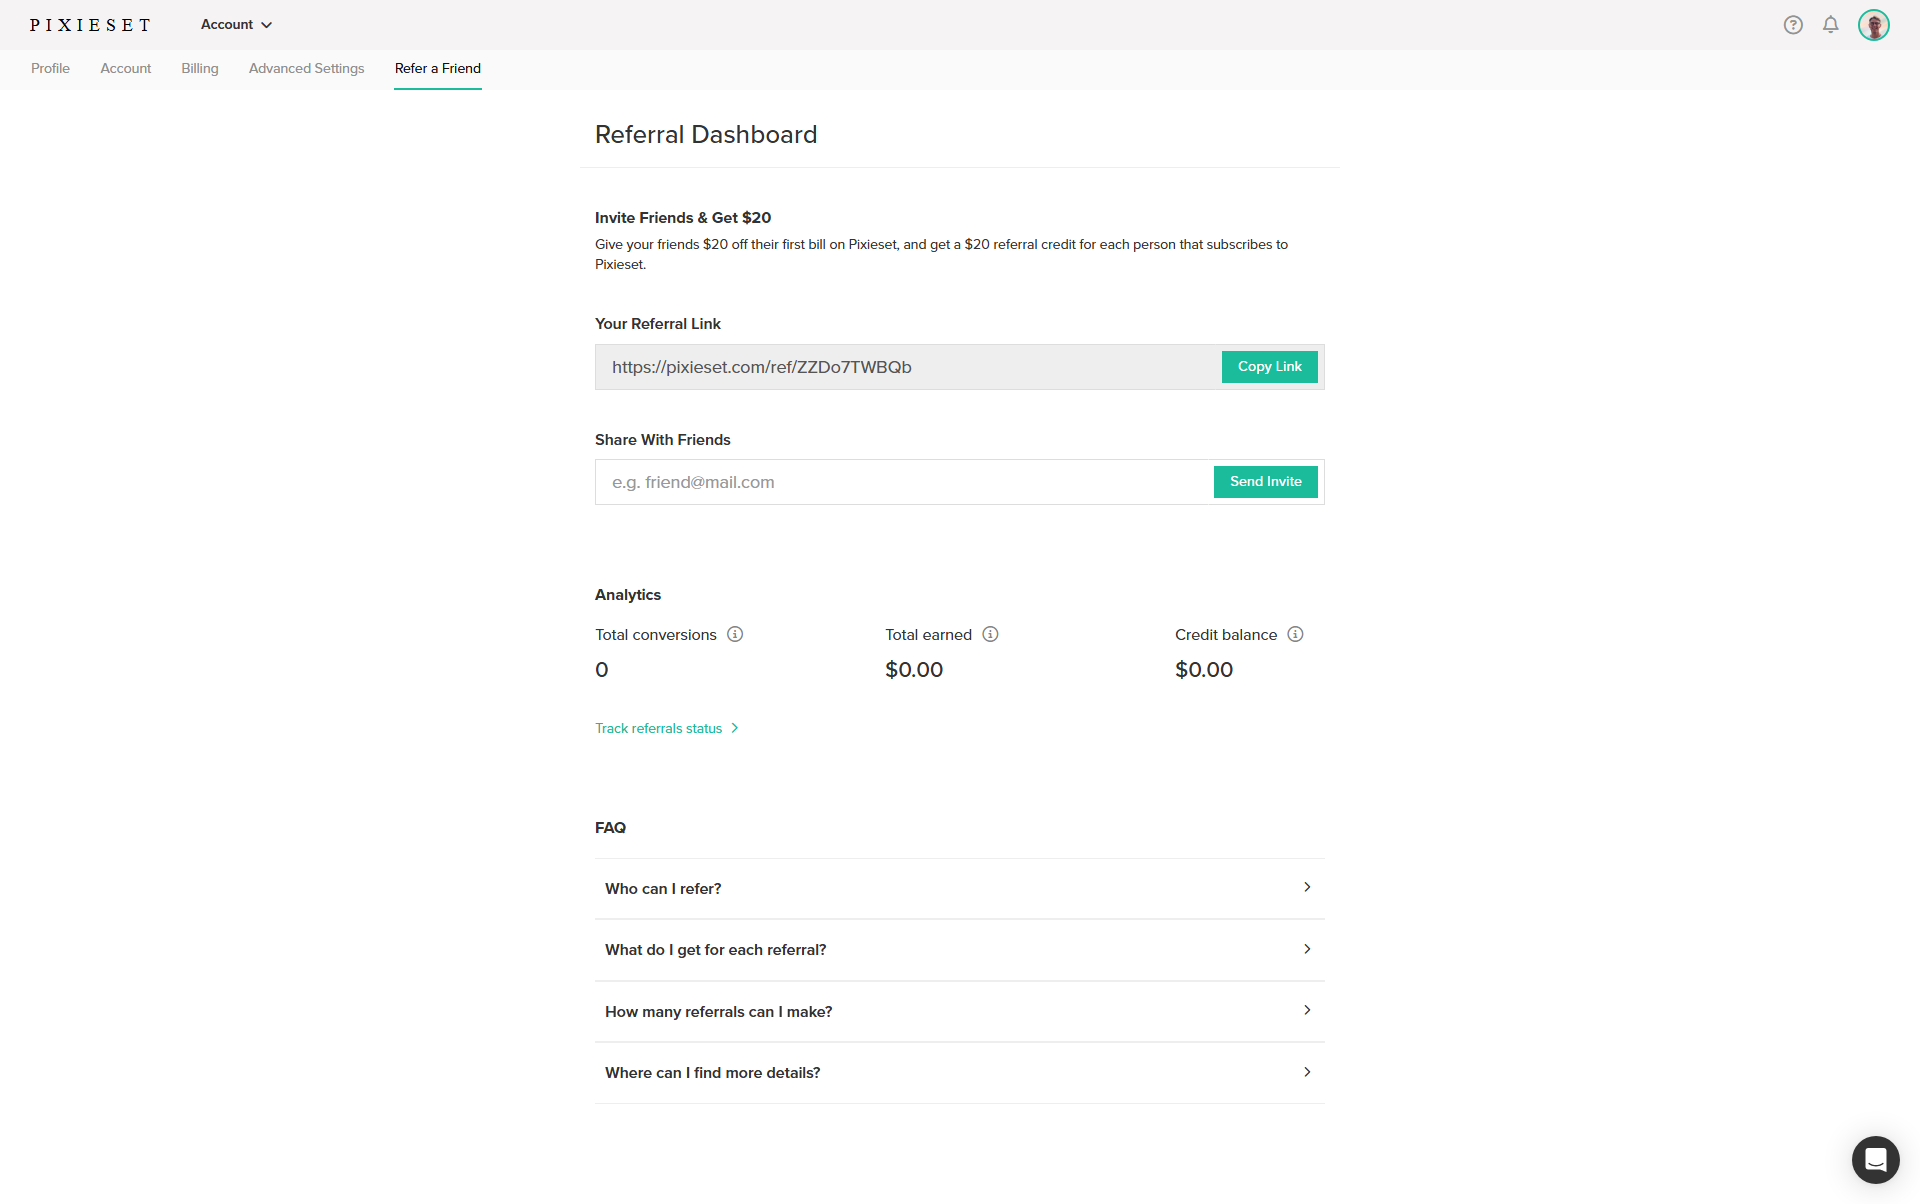1920x1204 pixels.
Task: Click the Copy Link button
Action: pos(1269,367)
